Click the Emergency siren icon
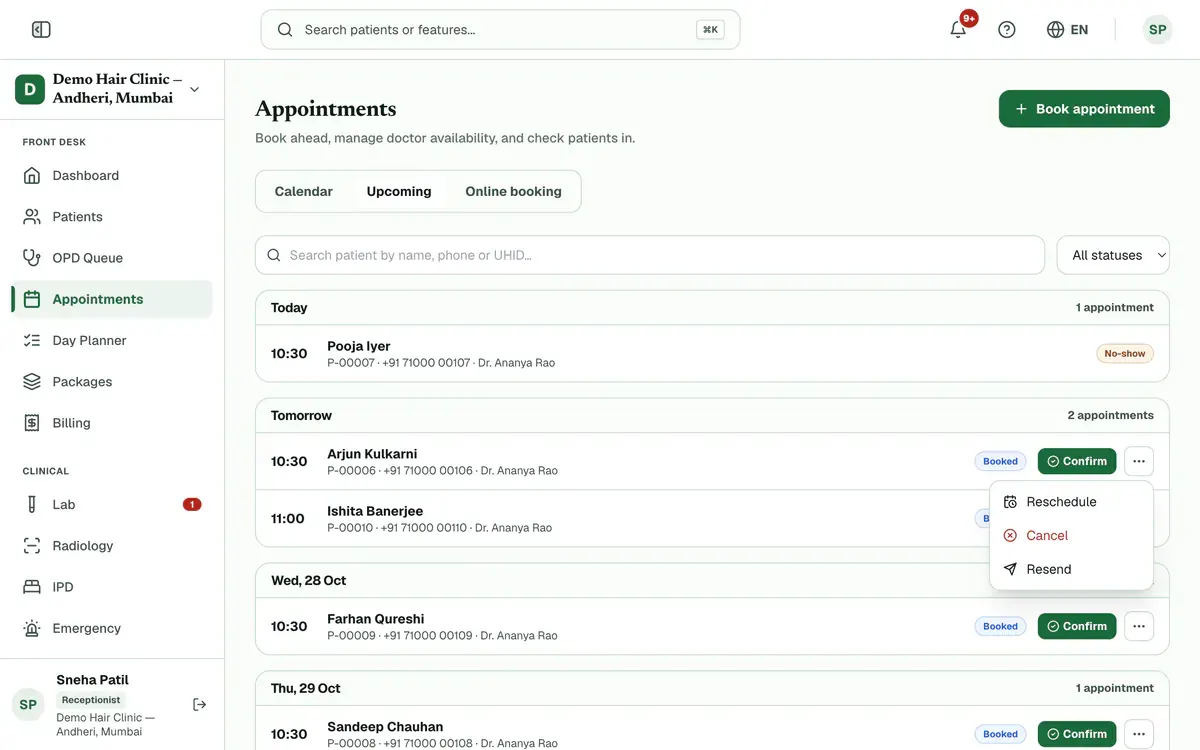The height and width of the screenshot is (750, 1200). click(32, 629)
